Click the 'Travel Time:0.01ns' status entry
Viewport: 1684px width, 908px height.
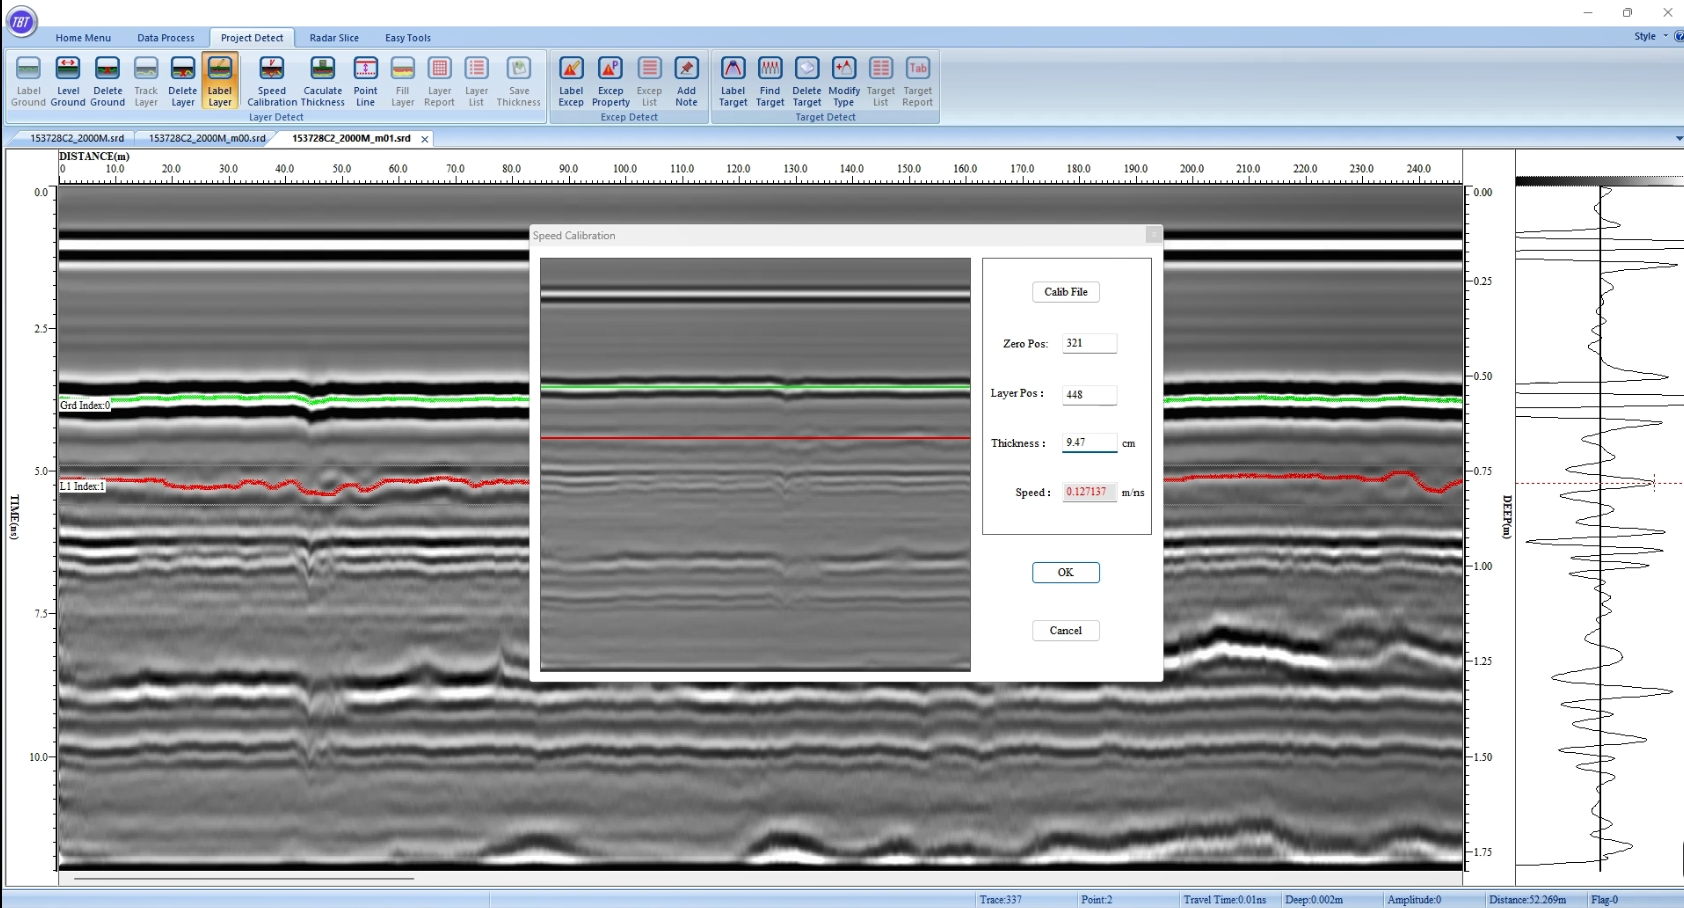click(x=1225, y=899)
